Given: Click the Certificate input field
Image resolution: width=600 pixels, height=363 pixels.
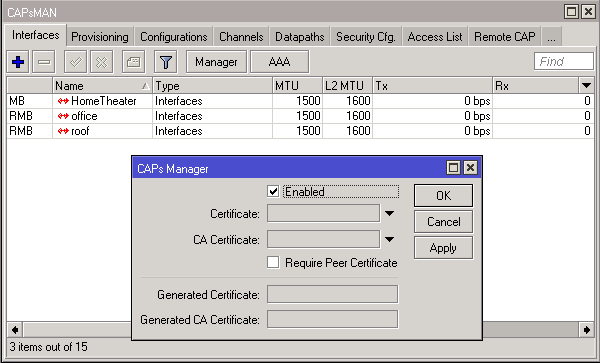Looking at the screenshot, I should pos(323,213).
